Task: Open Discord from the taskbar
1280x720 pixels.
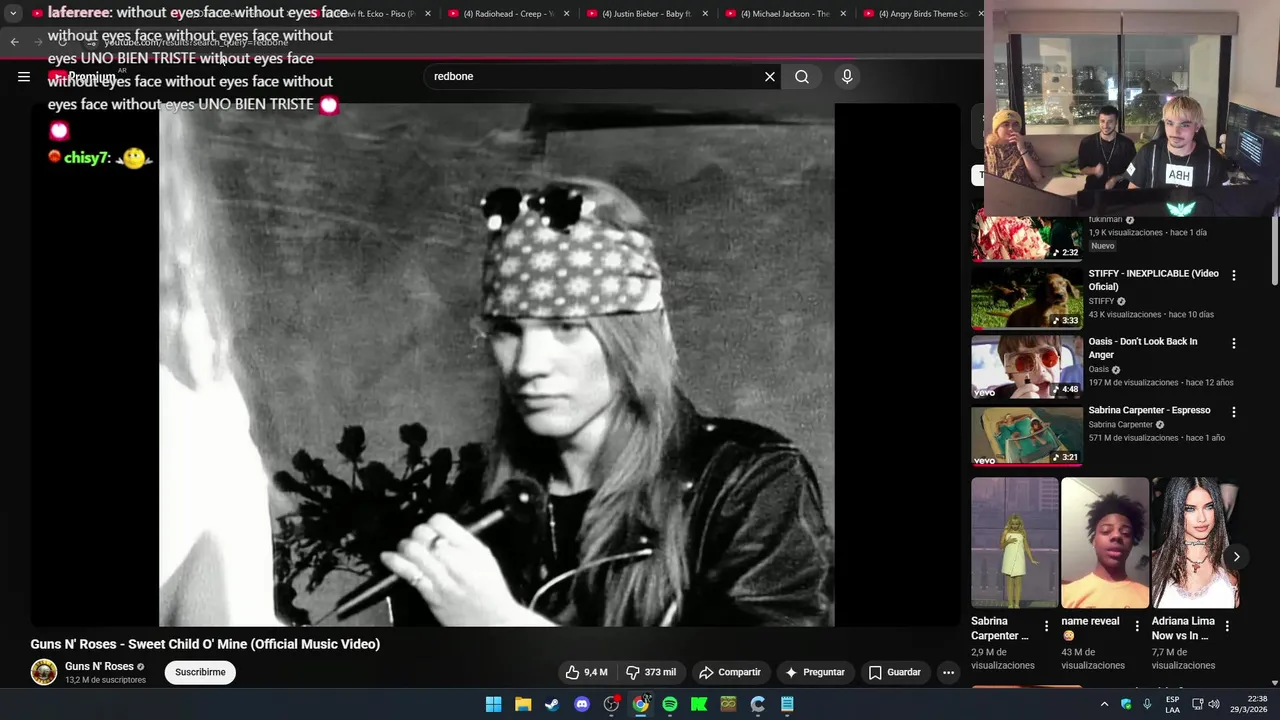Action: 582,704
